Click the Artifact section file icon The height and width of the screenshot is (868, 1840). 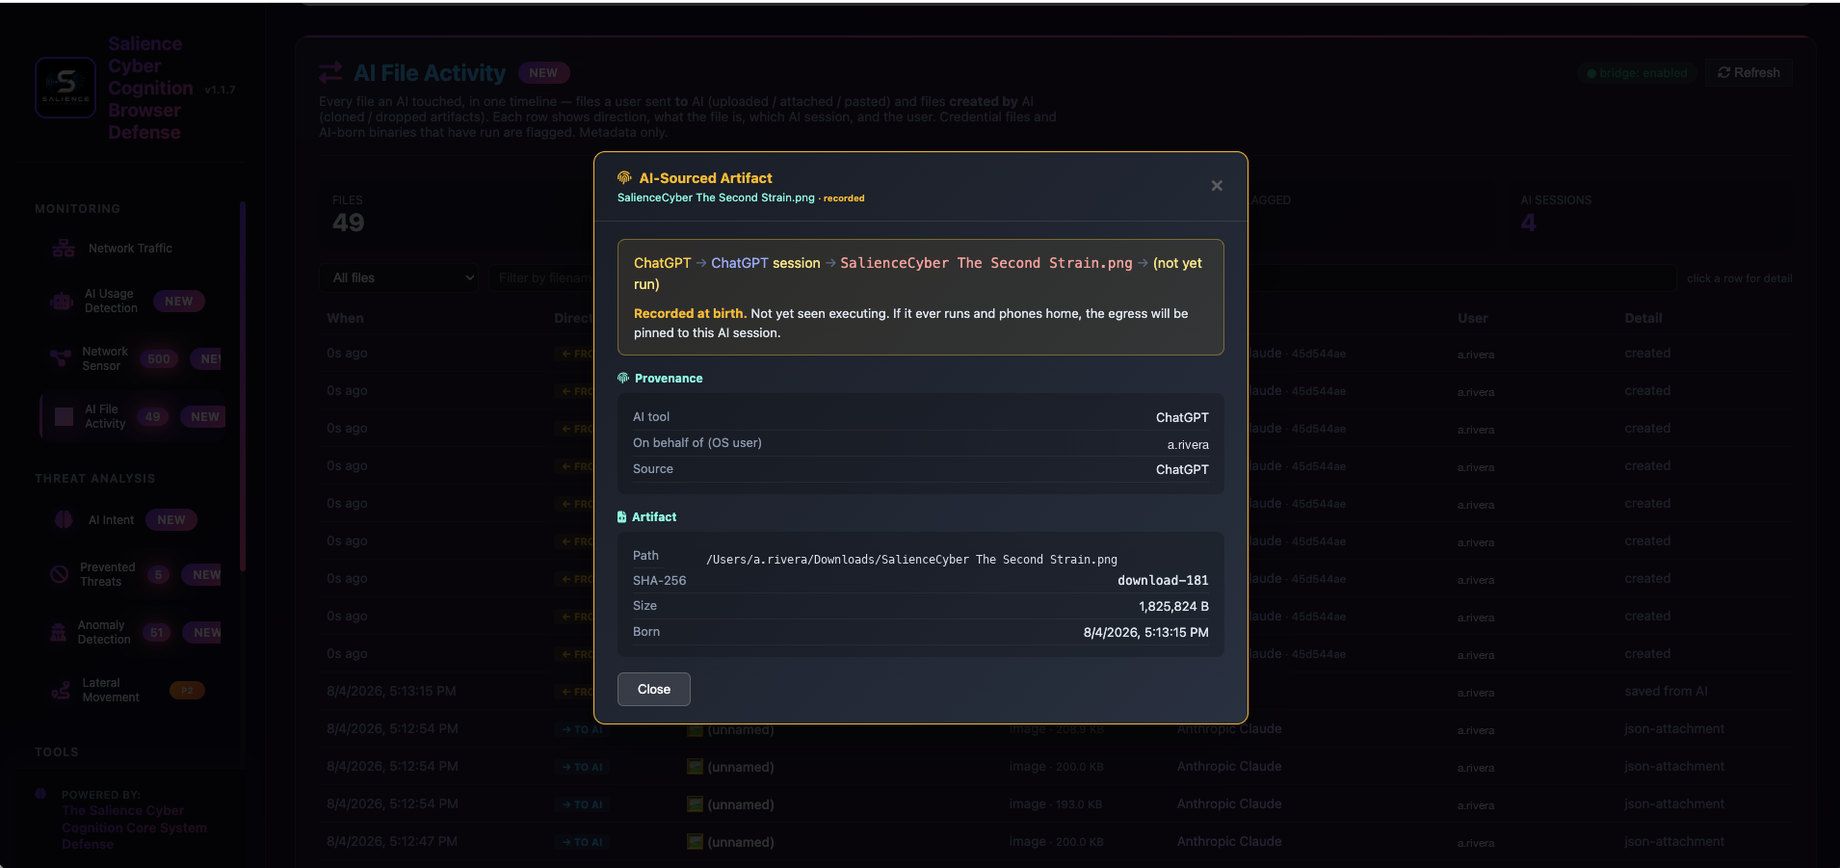(x=622, y=517)
